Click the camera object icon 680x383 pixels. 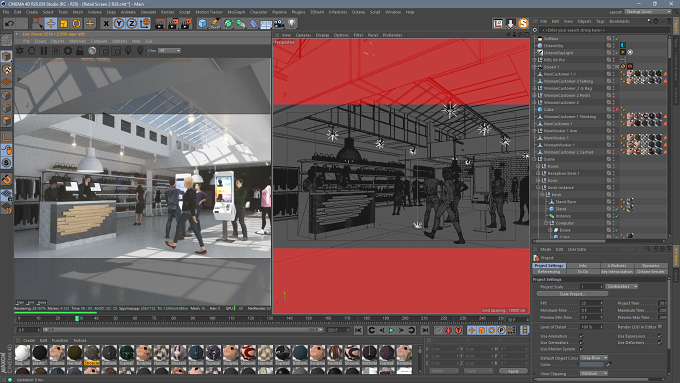point(279,23)
